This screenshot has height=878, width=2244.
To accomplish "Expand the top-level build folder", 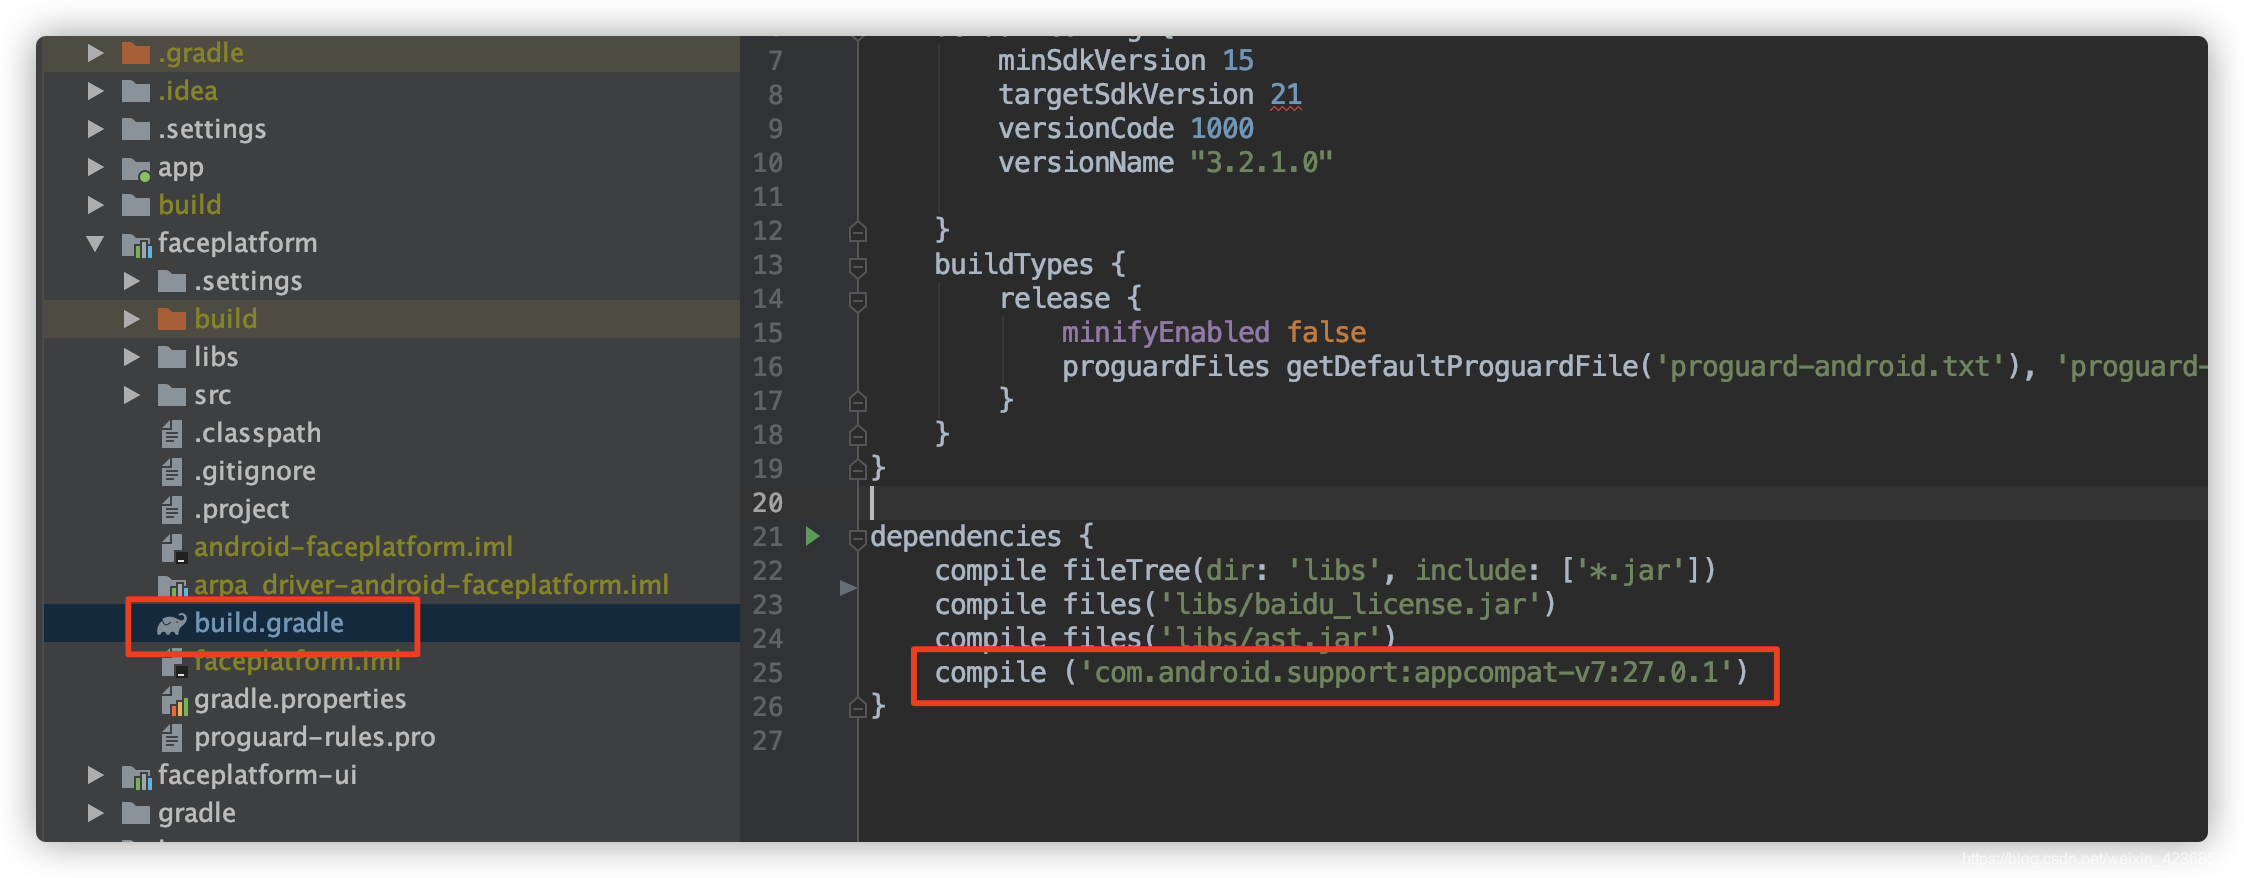I will [95, 205].
